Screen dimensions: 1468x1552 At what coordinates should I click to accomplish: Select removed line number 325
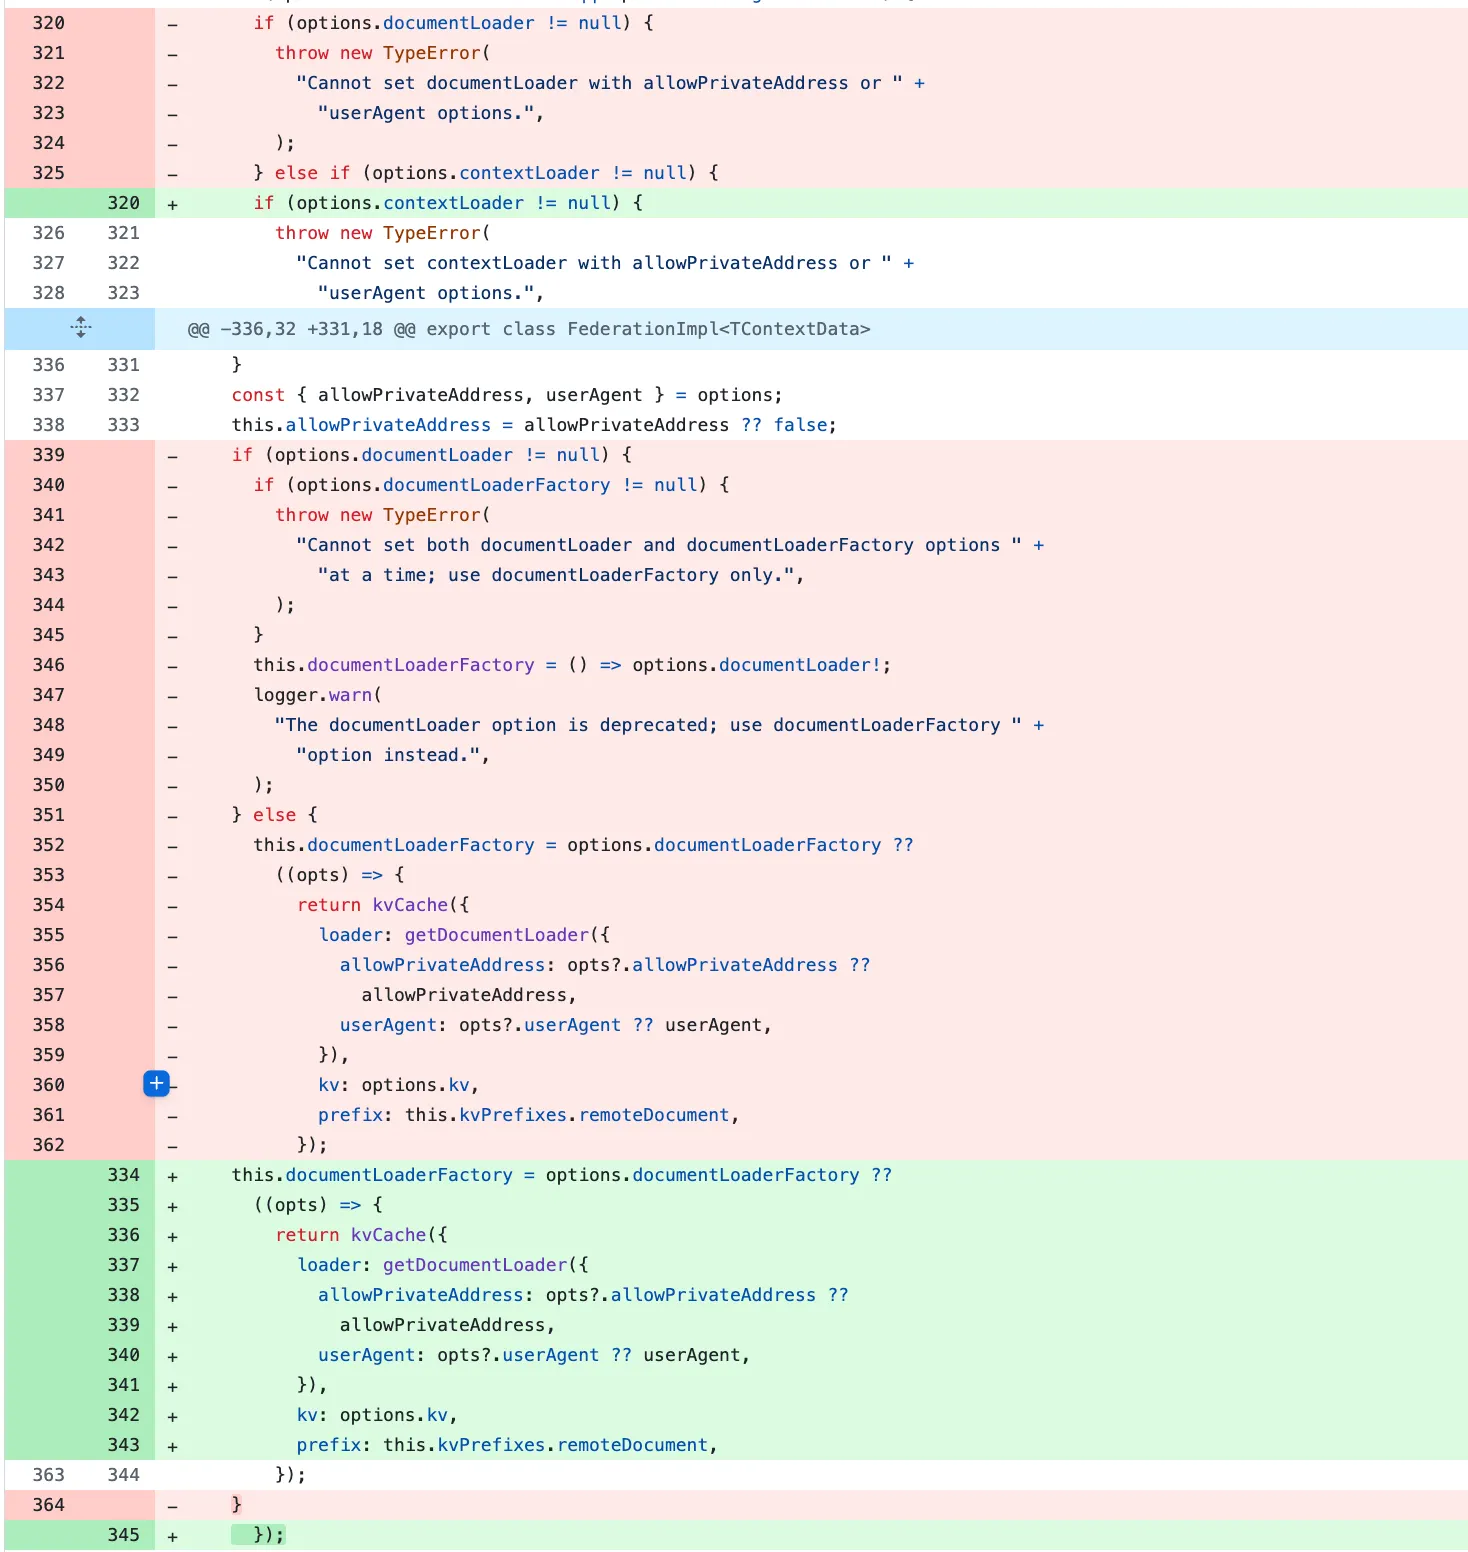(48, 173)
